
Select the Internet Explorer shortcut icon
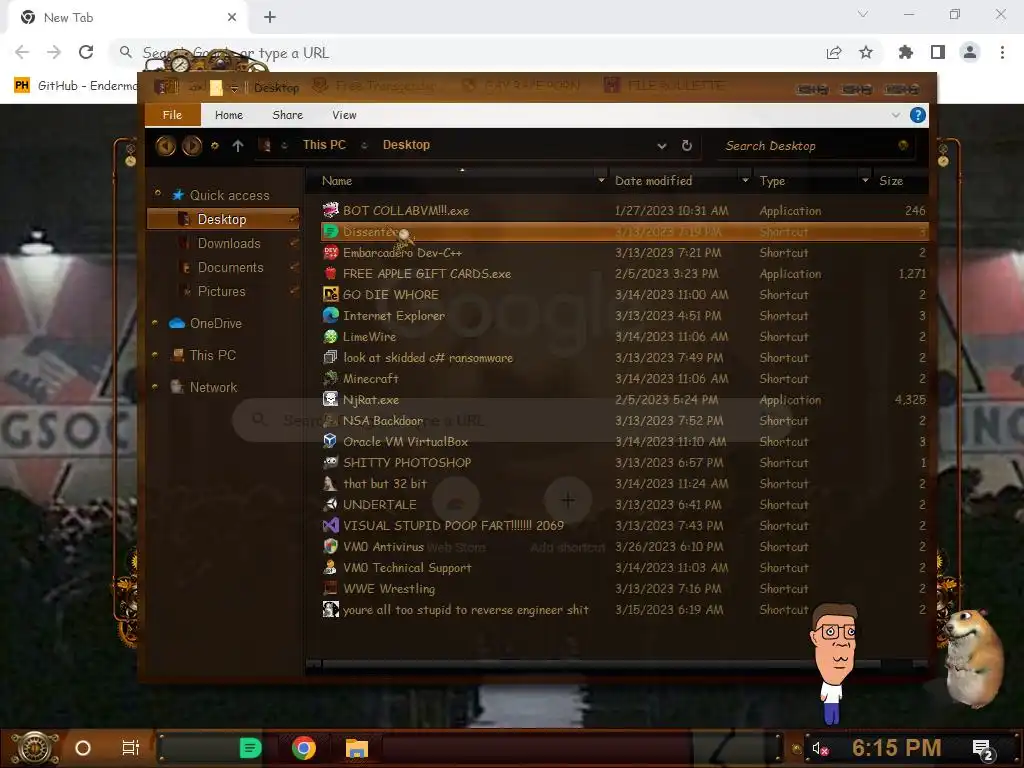pyautogui.click(x=330, y=315)
